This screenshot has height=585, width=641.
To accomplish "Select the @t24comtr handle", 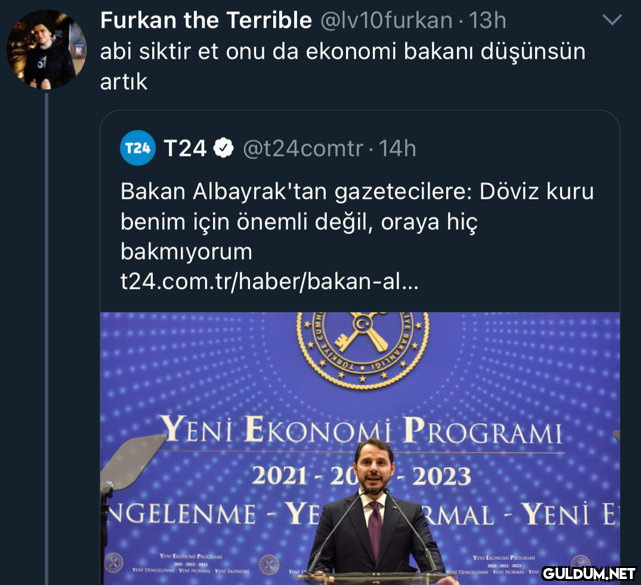I will tap(303, 149).
